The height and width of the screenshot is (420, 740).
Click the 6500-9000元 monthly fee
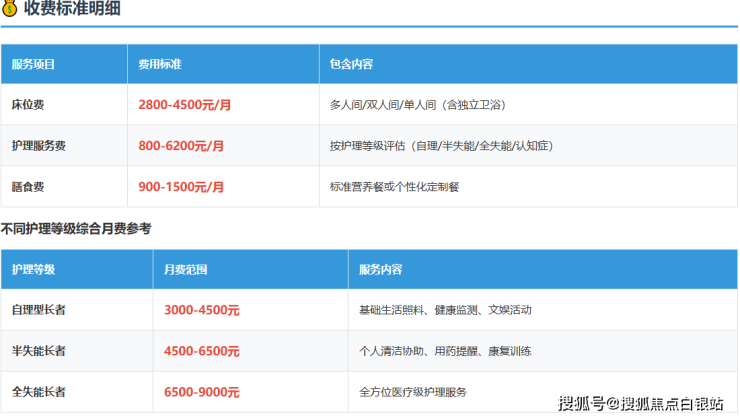(x=202, y=392)
